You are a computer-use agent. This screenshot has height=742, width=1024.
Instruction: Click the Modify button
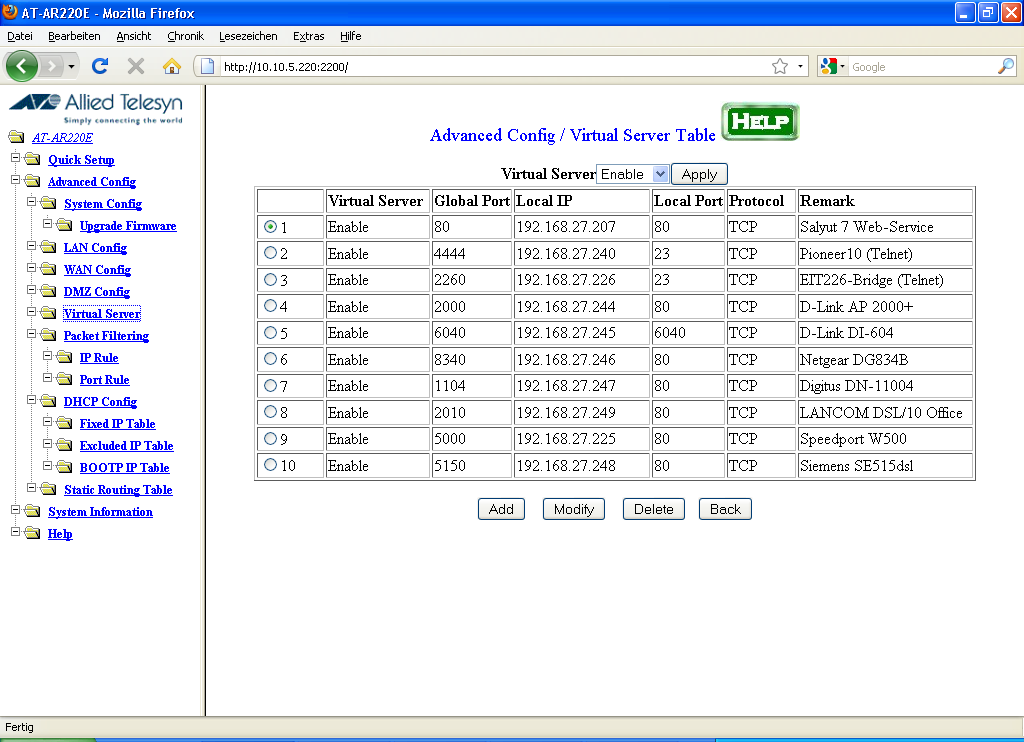pyautogui.click(x=573, y=509)
